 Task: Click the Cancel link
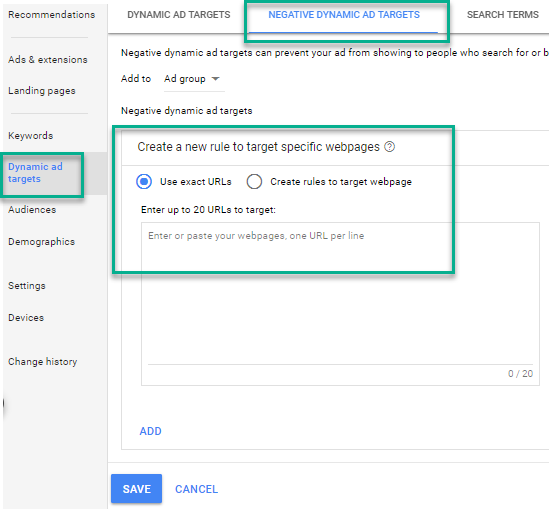196,489
